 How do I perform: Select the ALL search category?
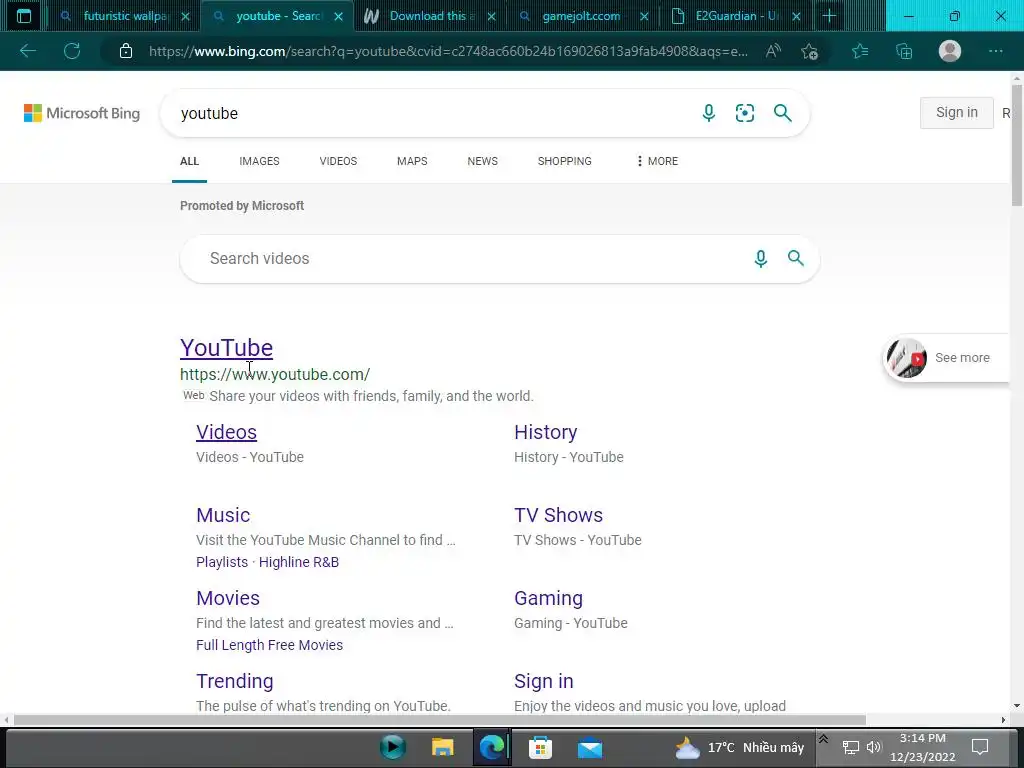189,161
